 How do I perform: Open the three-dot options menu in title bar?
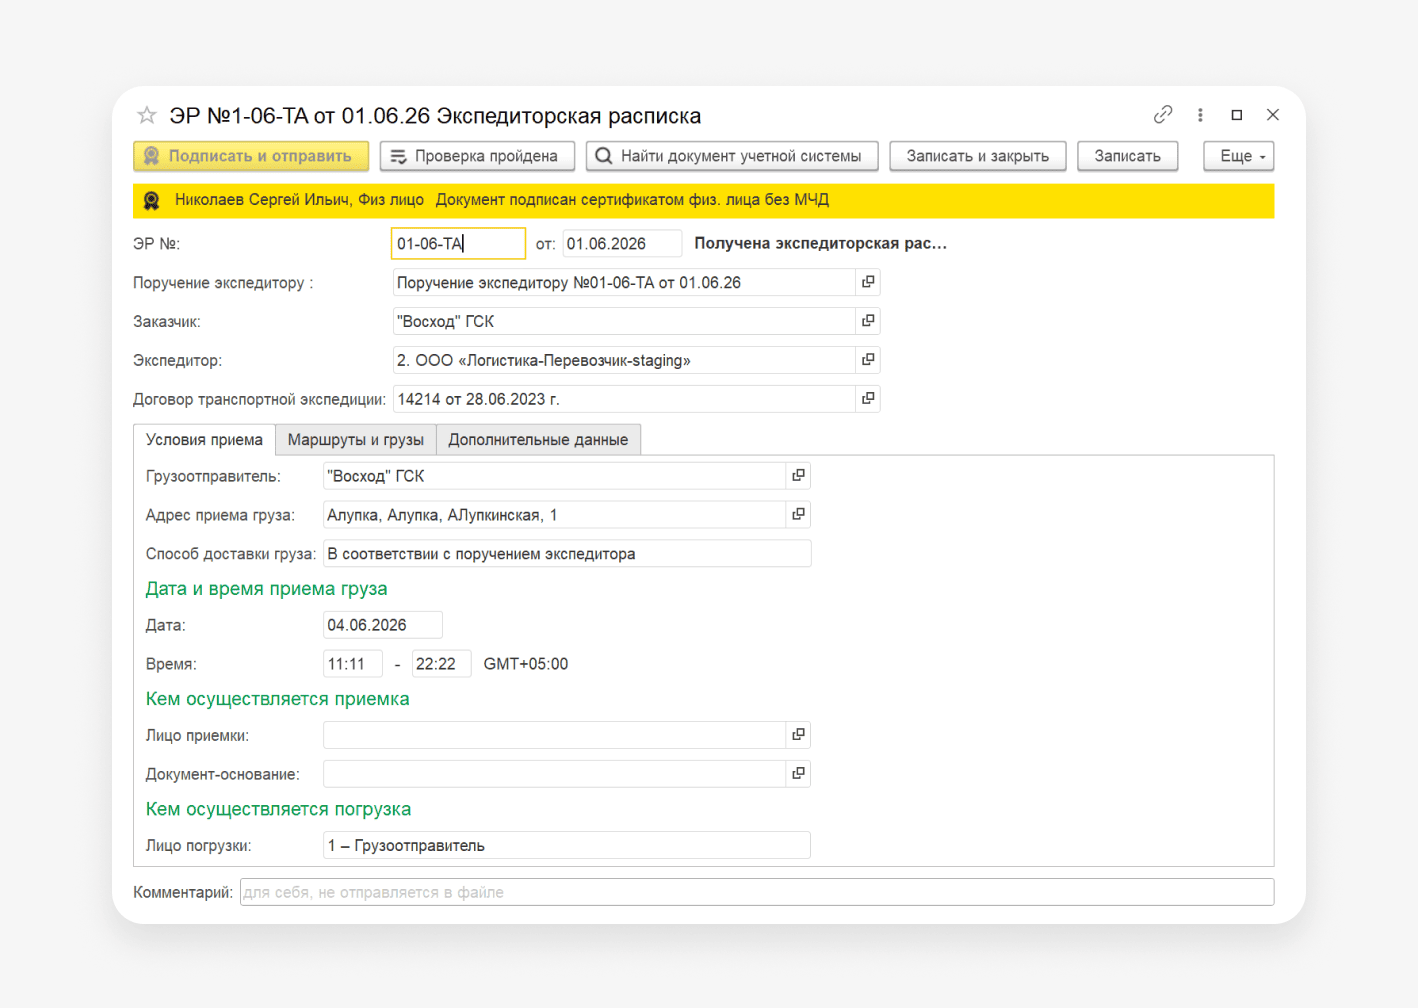tap(1200, 115)
